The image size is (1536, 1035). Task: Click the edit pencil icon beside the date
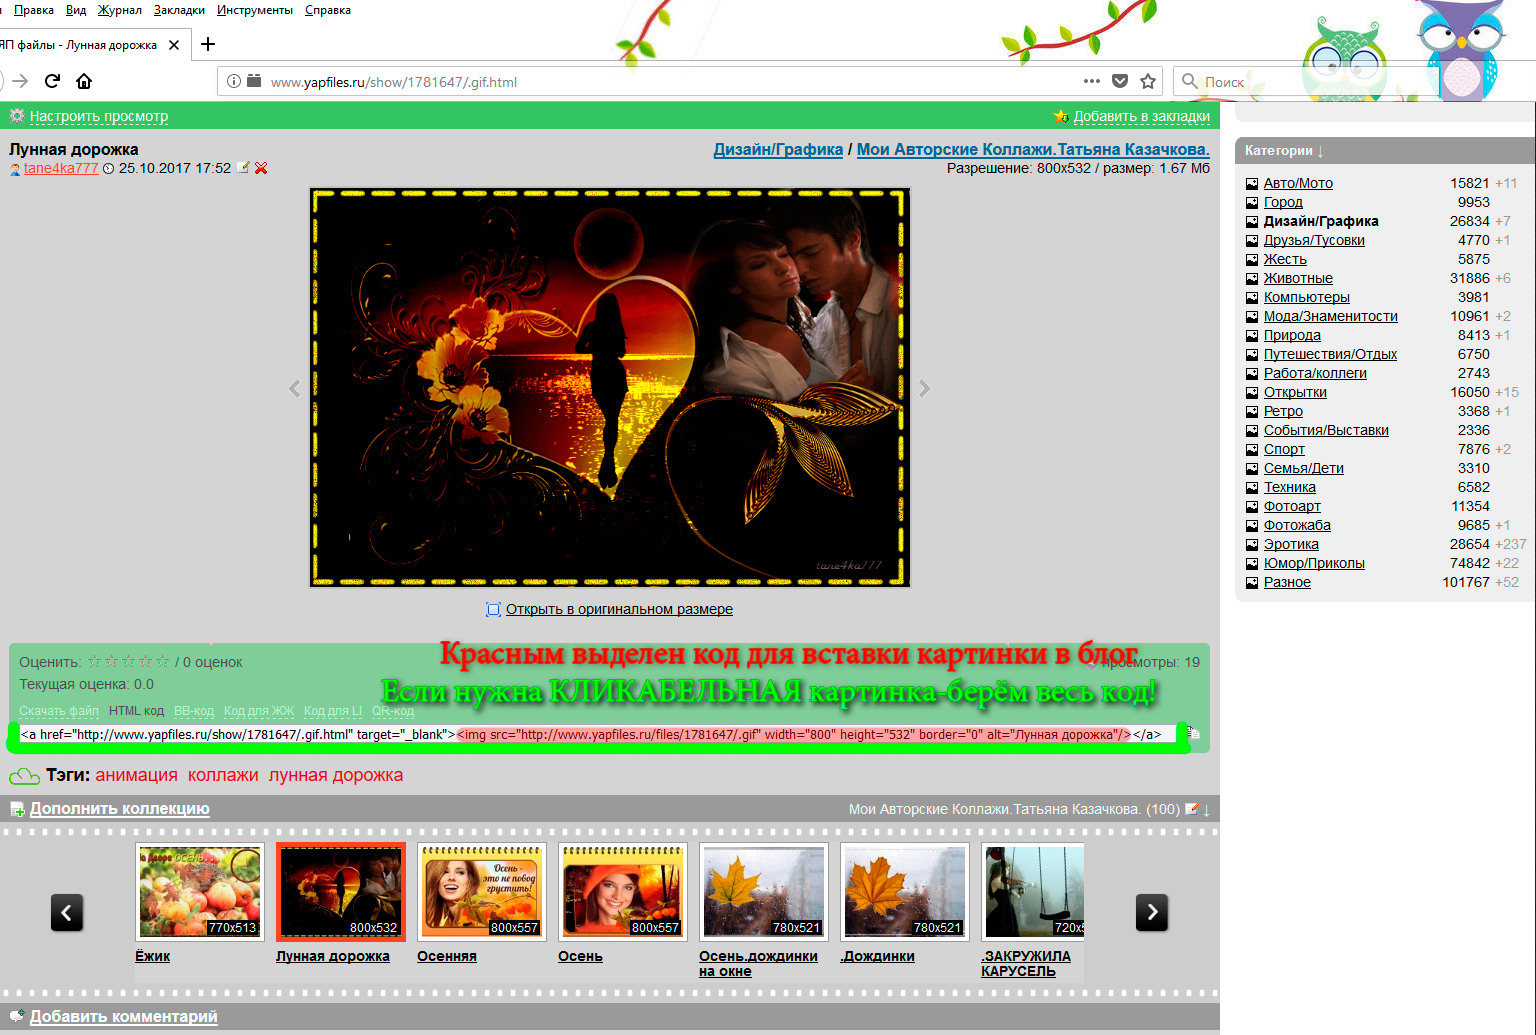242,168
